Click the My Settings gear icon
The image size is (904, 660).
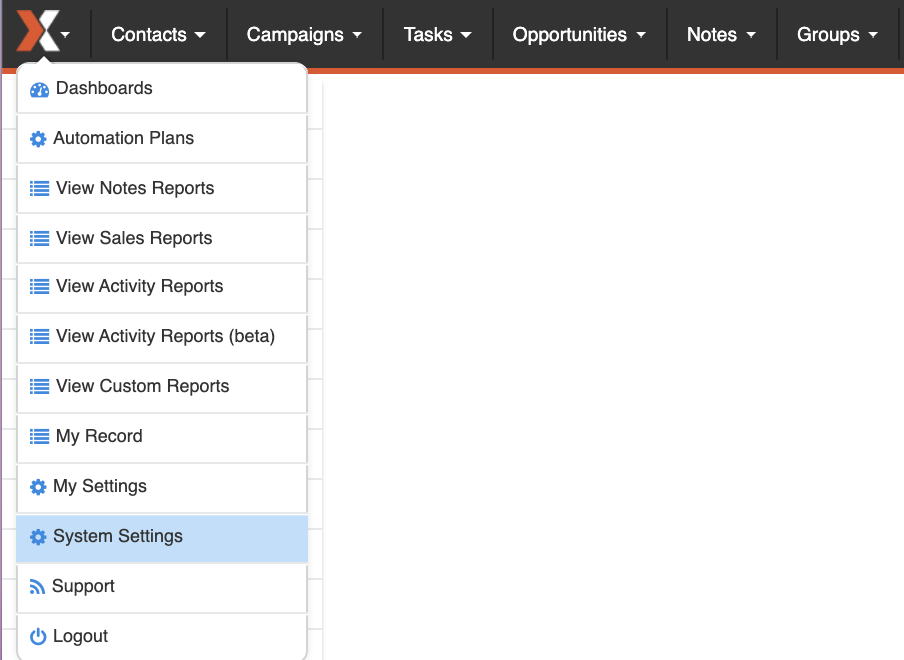coord(38,487)
